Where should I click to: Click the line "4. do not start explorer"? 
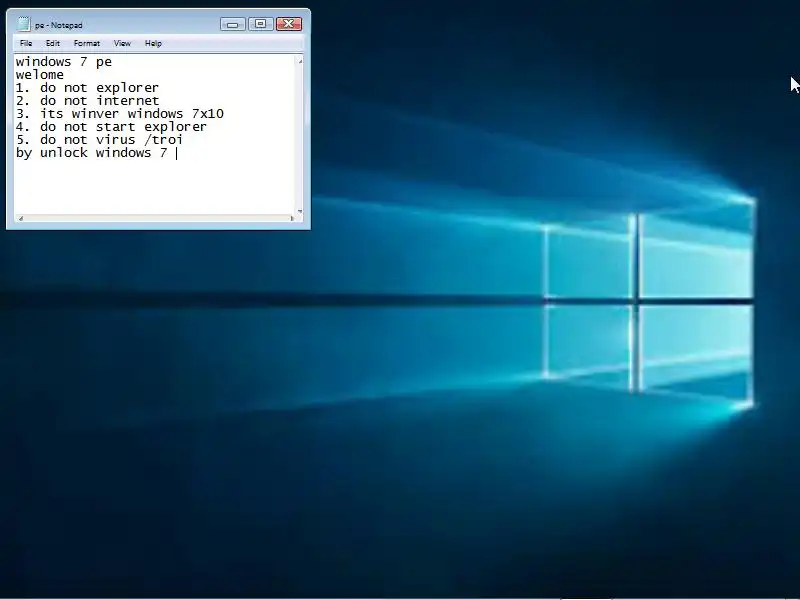(111, 127)
